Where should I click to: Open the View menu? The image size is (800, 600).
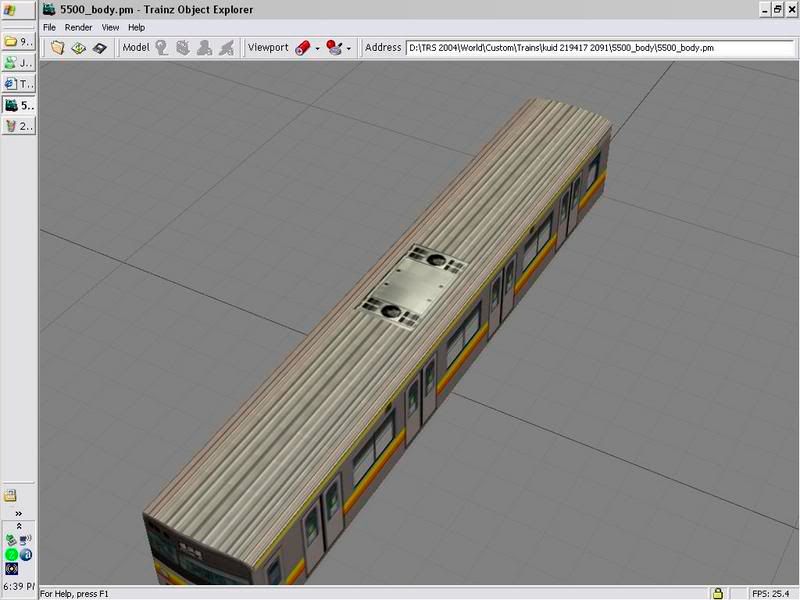coord(109,28)
